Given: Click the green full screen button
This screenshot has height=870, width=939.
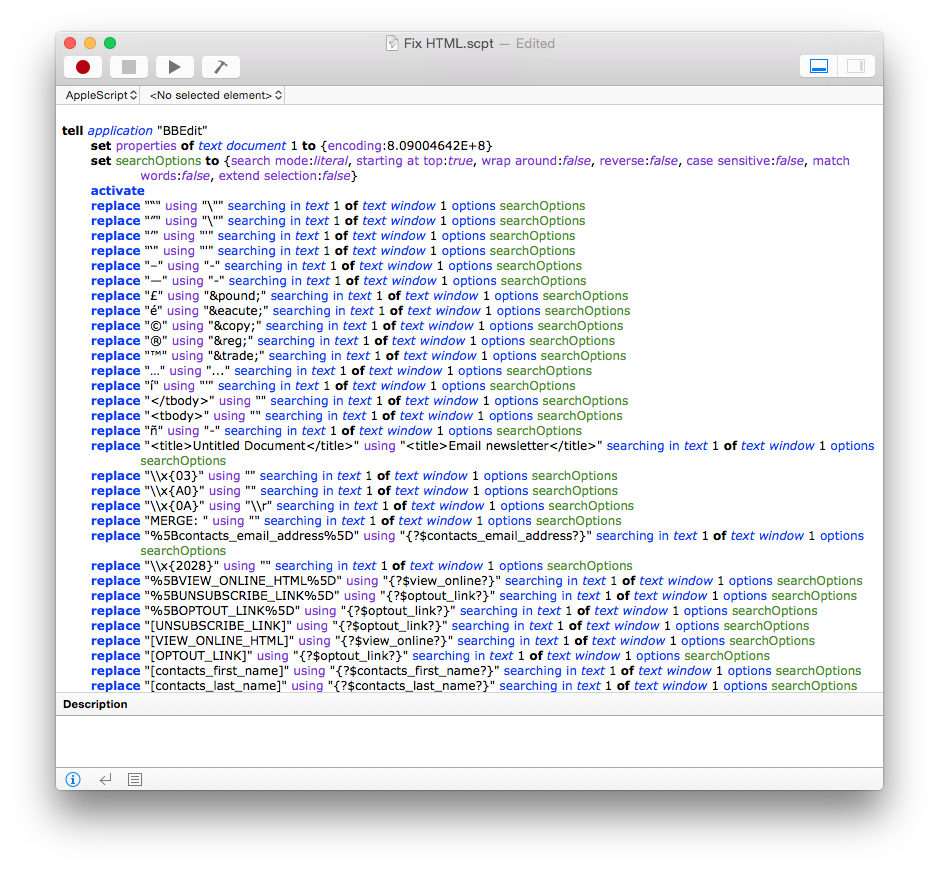Looking at the screenshot, I should pyautogui.click(x=110, y=43).
